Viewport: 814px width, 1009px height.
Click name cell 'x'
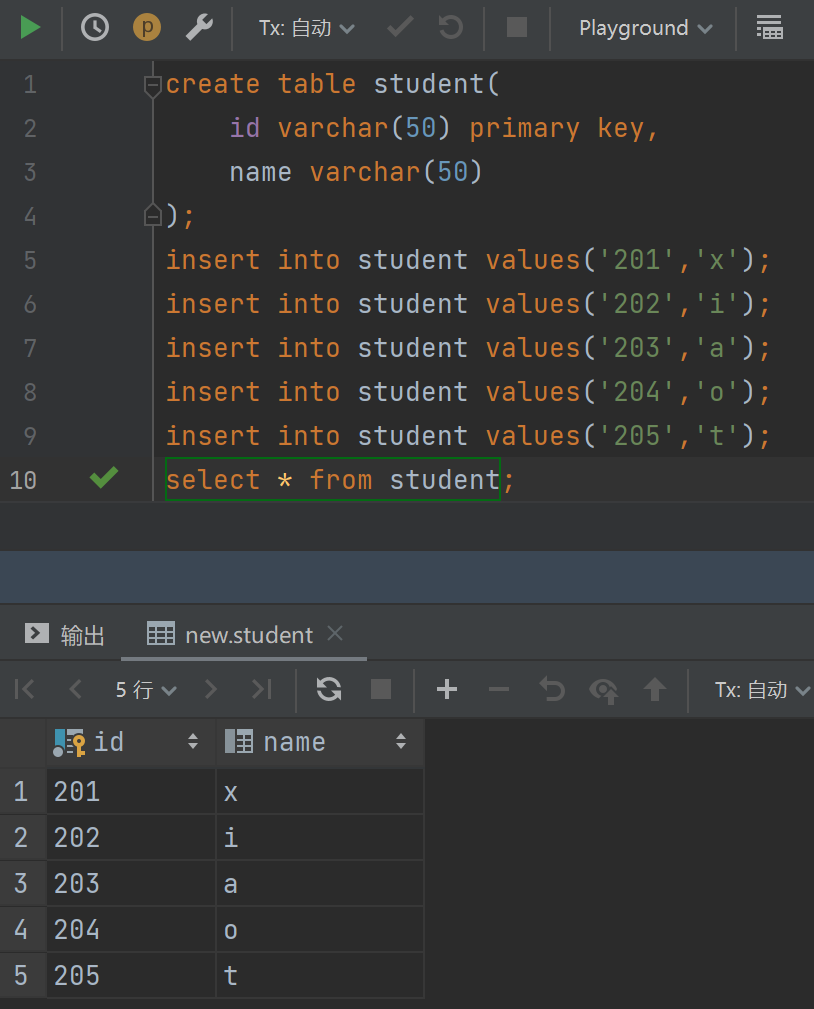[320, 791]
